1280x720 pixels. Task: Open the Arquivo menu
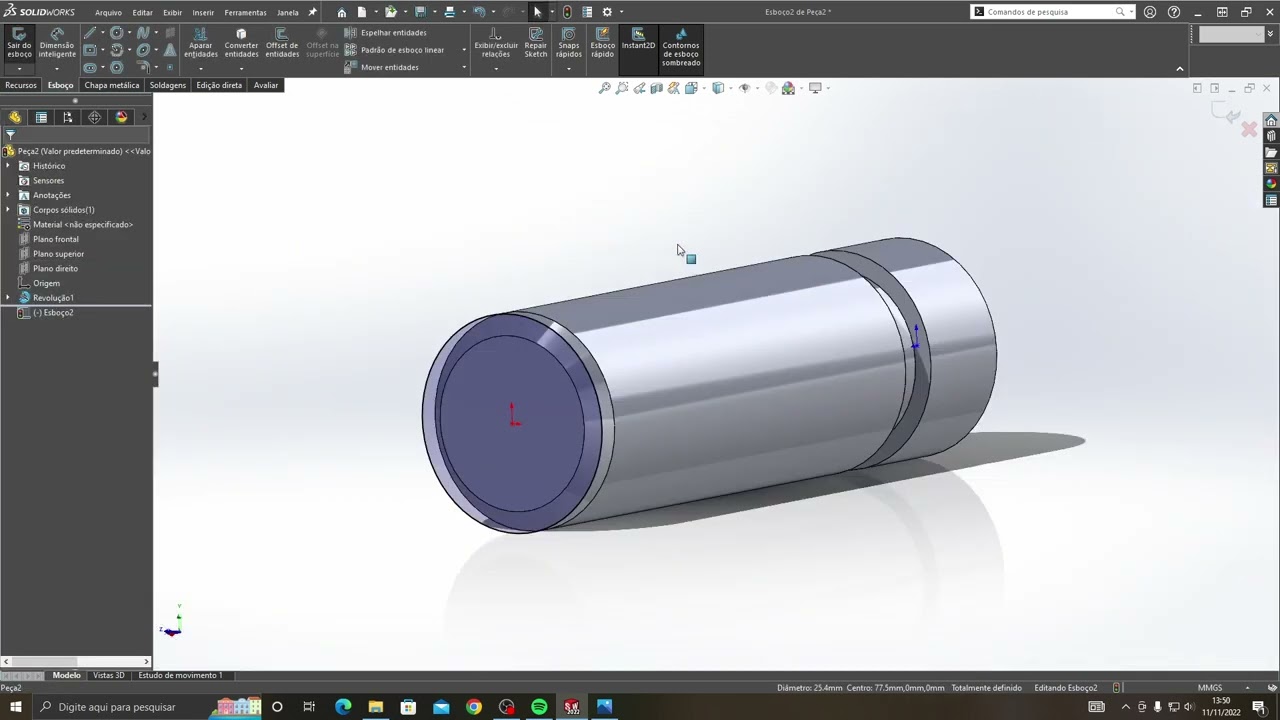(108, 13)
